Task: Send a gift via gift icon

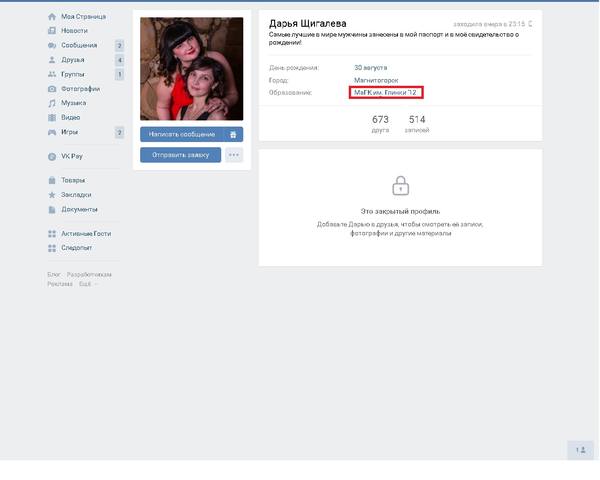Action: (233, 134)
